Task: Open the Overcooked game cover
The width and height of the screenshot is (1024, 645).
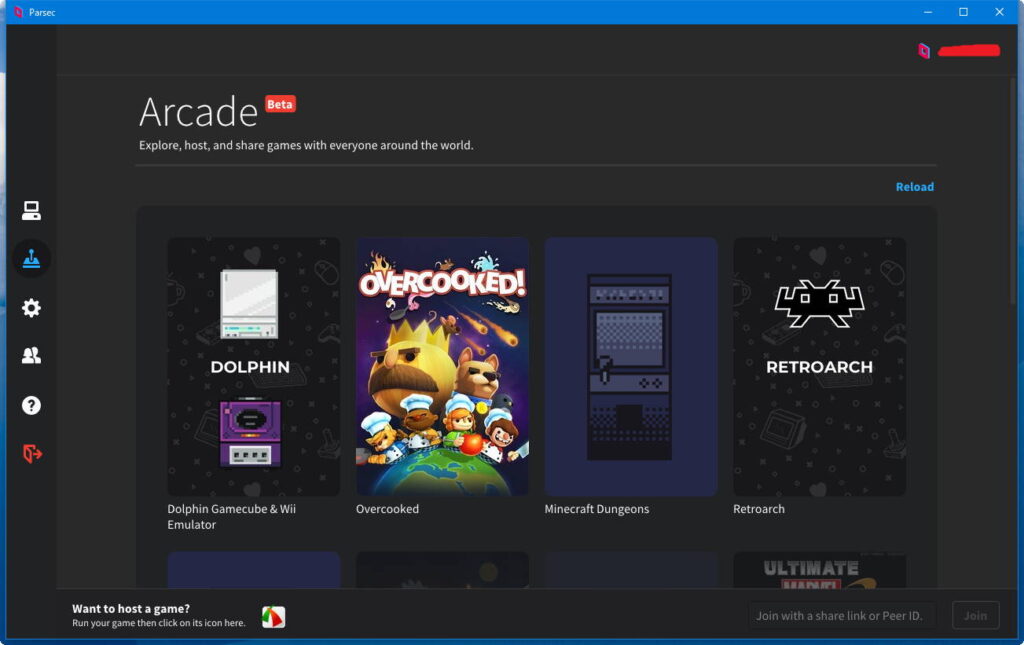Action: click(442, 366)
